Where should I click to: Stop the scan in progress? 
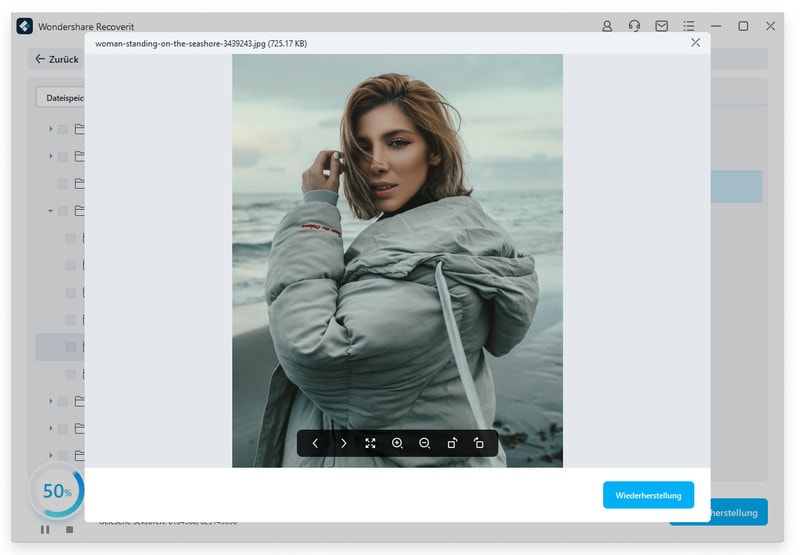pos(69,529)
